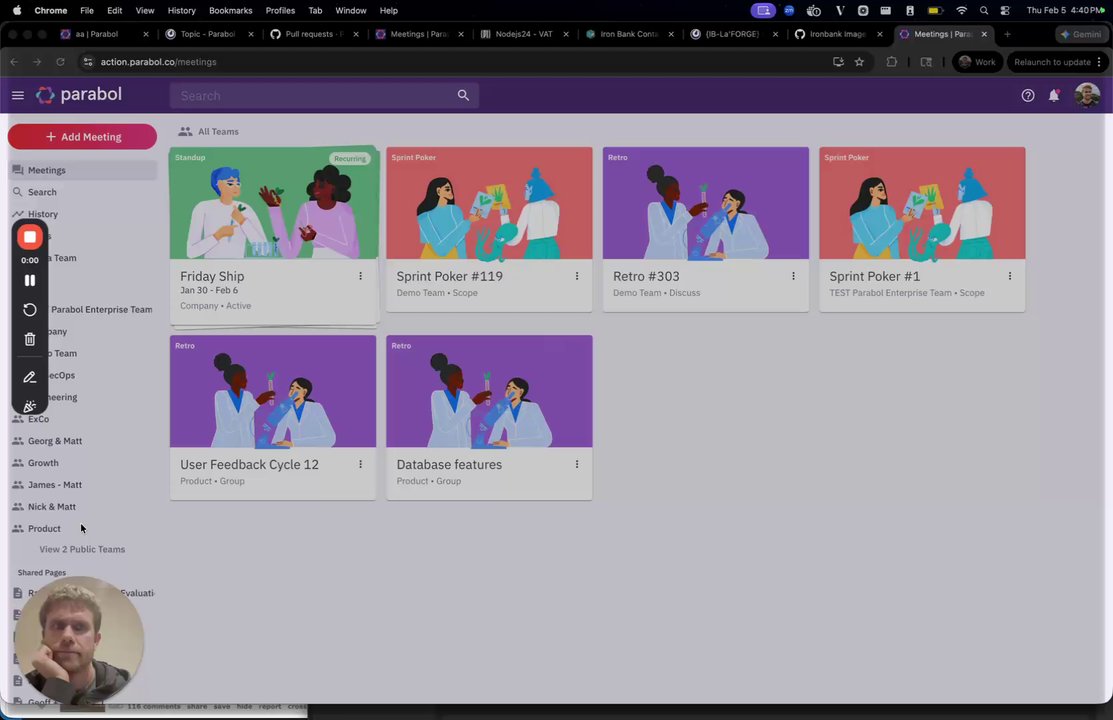Click the Add Meeting button
The width and height of the screenshot is (1113, 720).
click(82, 137)
